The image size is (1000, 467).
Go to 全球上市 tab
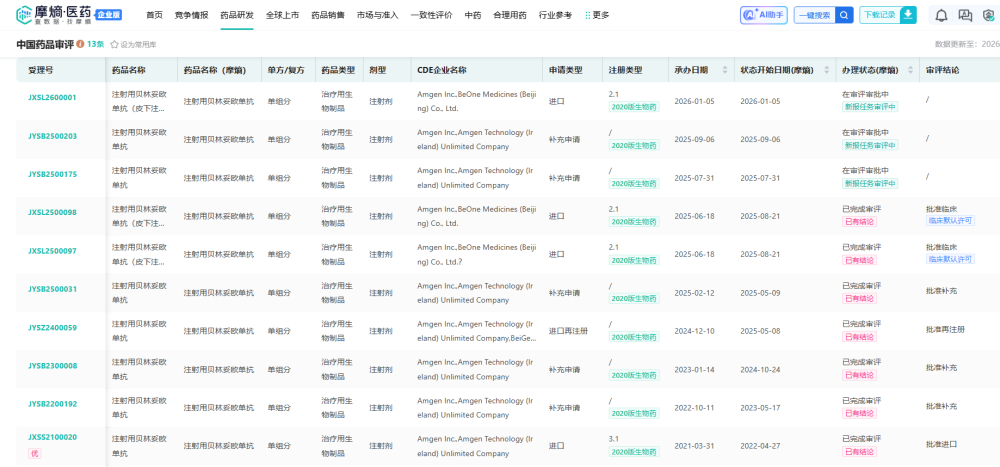[x=282, y=15]
